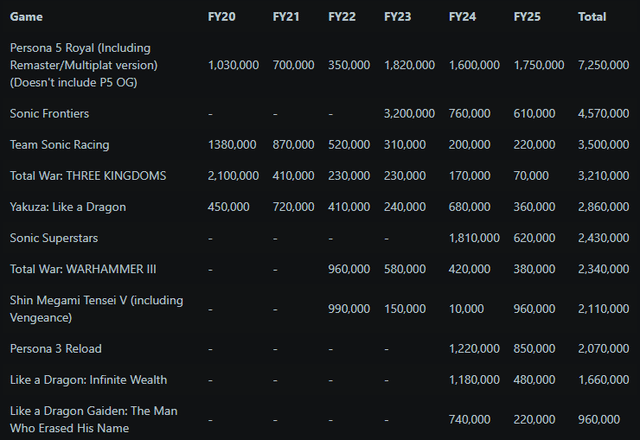This screenshot has width=640, height=440.
Task: Select the FY23 column header
Action: (x=397, y=17)
